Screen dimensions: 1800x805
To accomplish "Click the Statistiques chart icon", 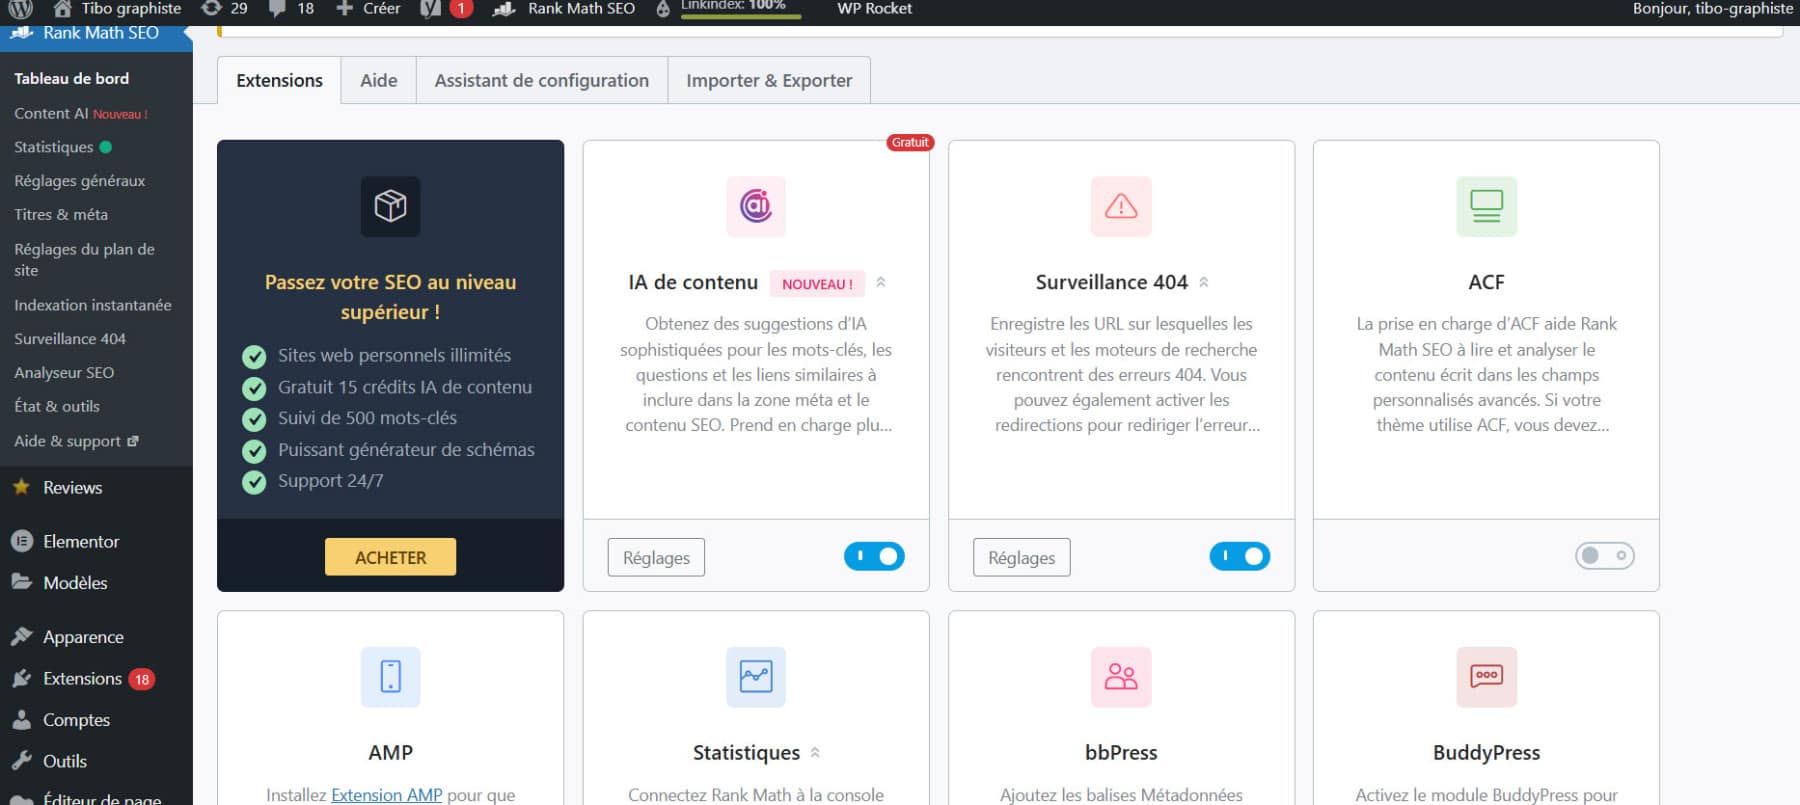I will pos(755,677).
